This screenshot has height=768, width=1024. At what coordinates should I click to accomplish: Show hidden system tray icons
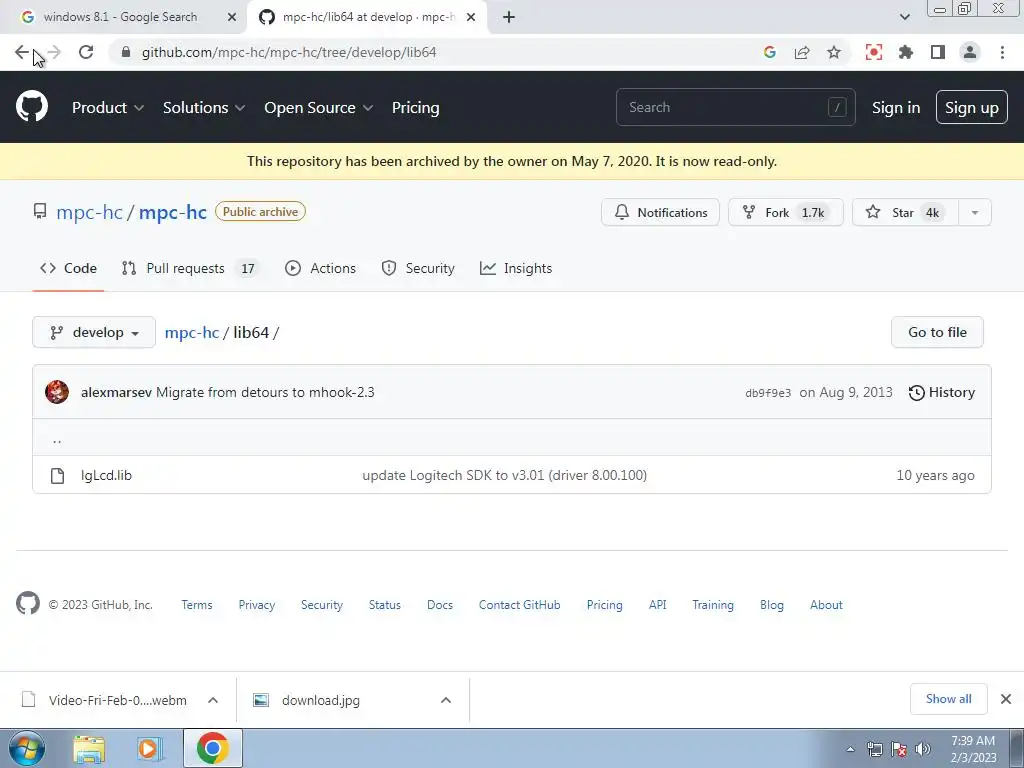tap(850, 749)
